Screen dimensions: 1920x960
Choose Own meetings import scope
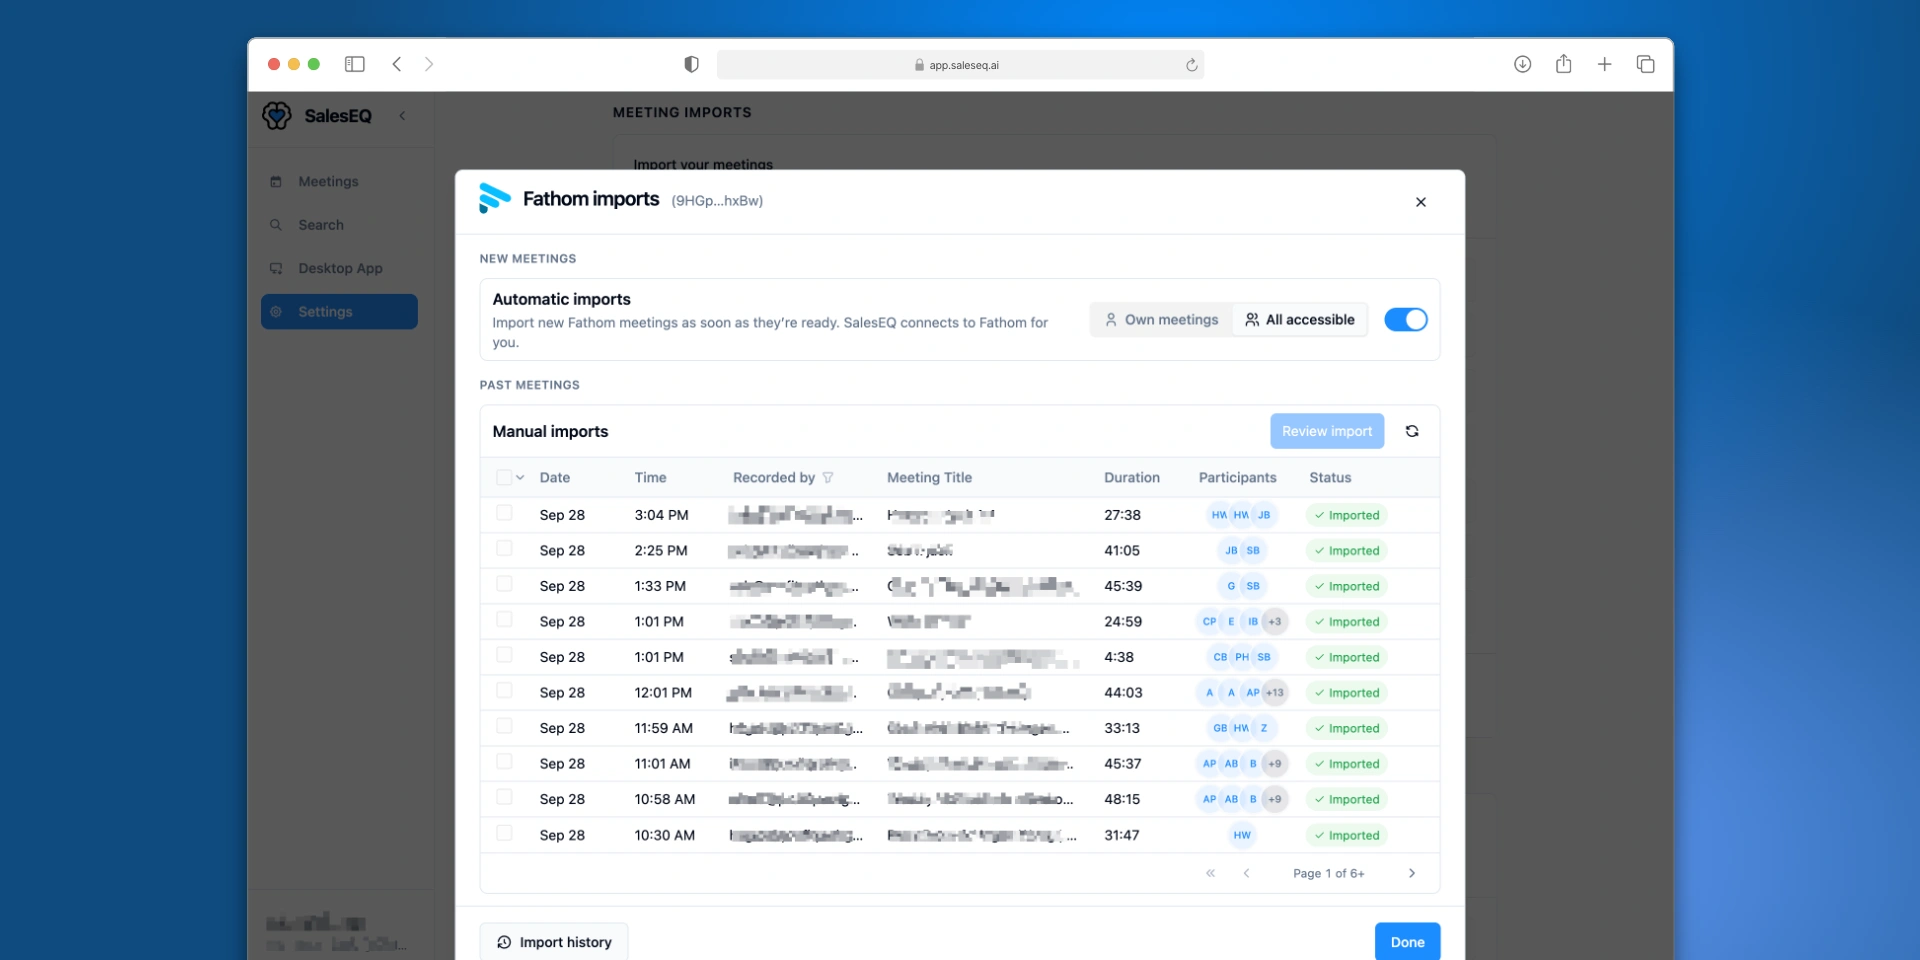click(1161, 320)
